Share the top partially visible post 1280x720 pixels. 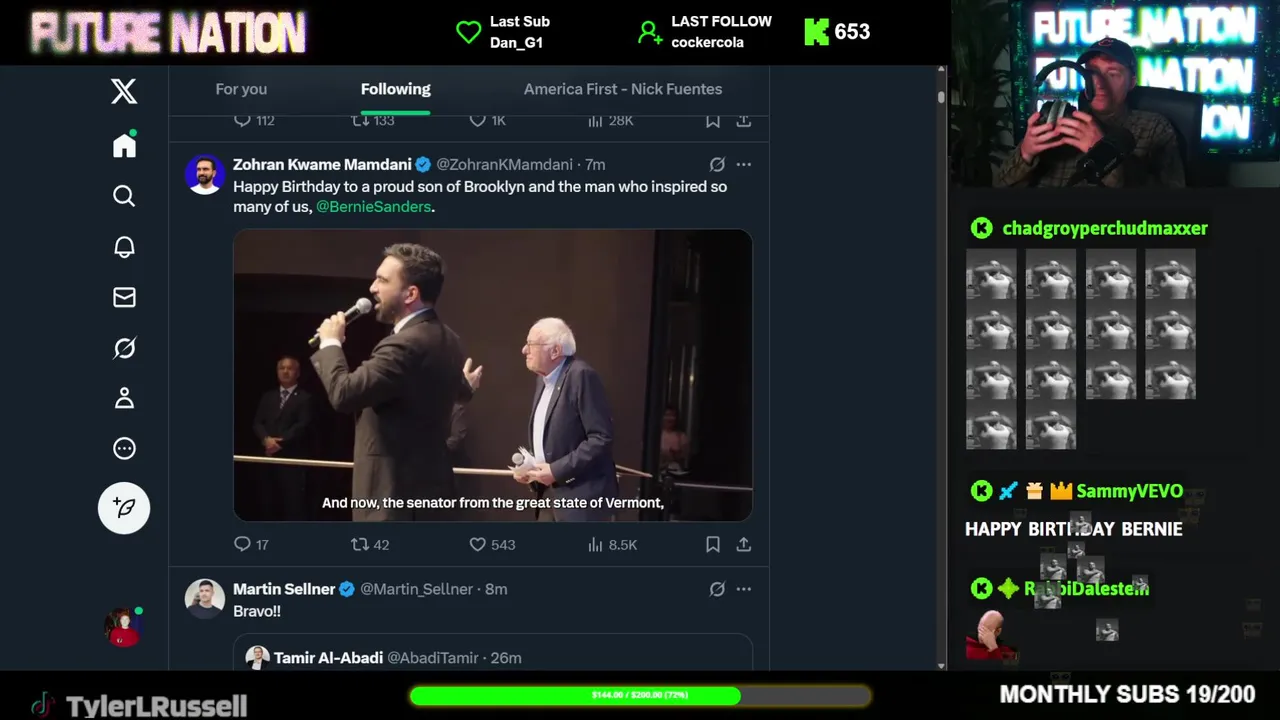tap(744, 120)
